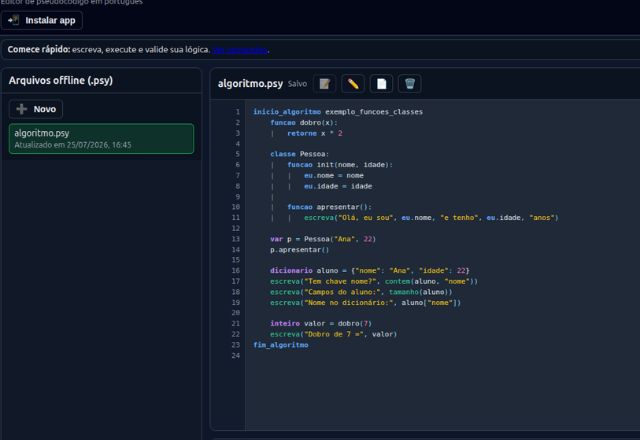Click 'p.apresentar()' in line 14
The image size is (640, 440).
pyautogui.click(x=299, y=249)
